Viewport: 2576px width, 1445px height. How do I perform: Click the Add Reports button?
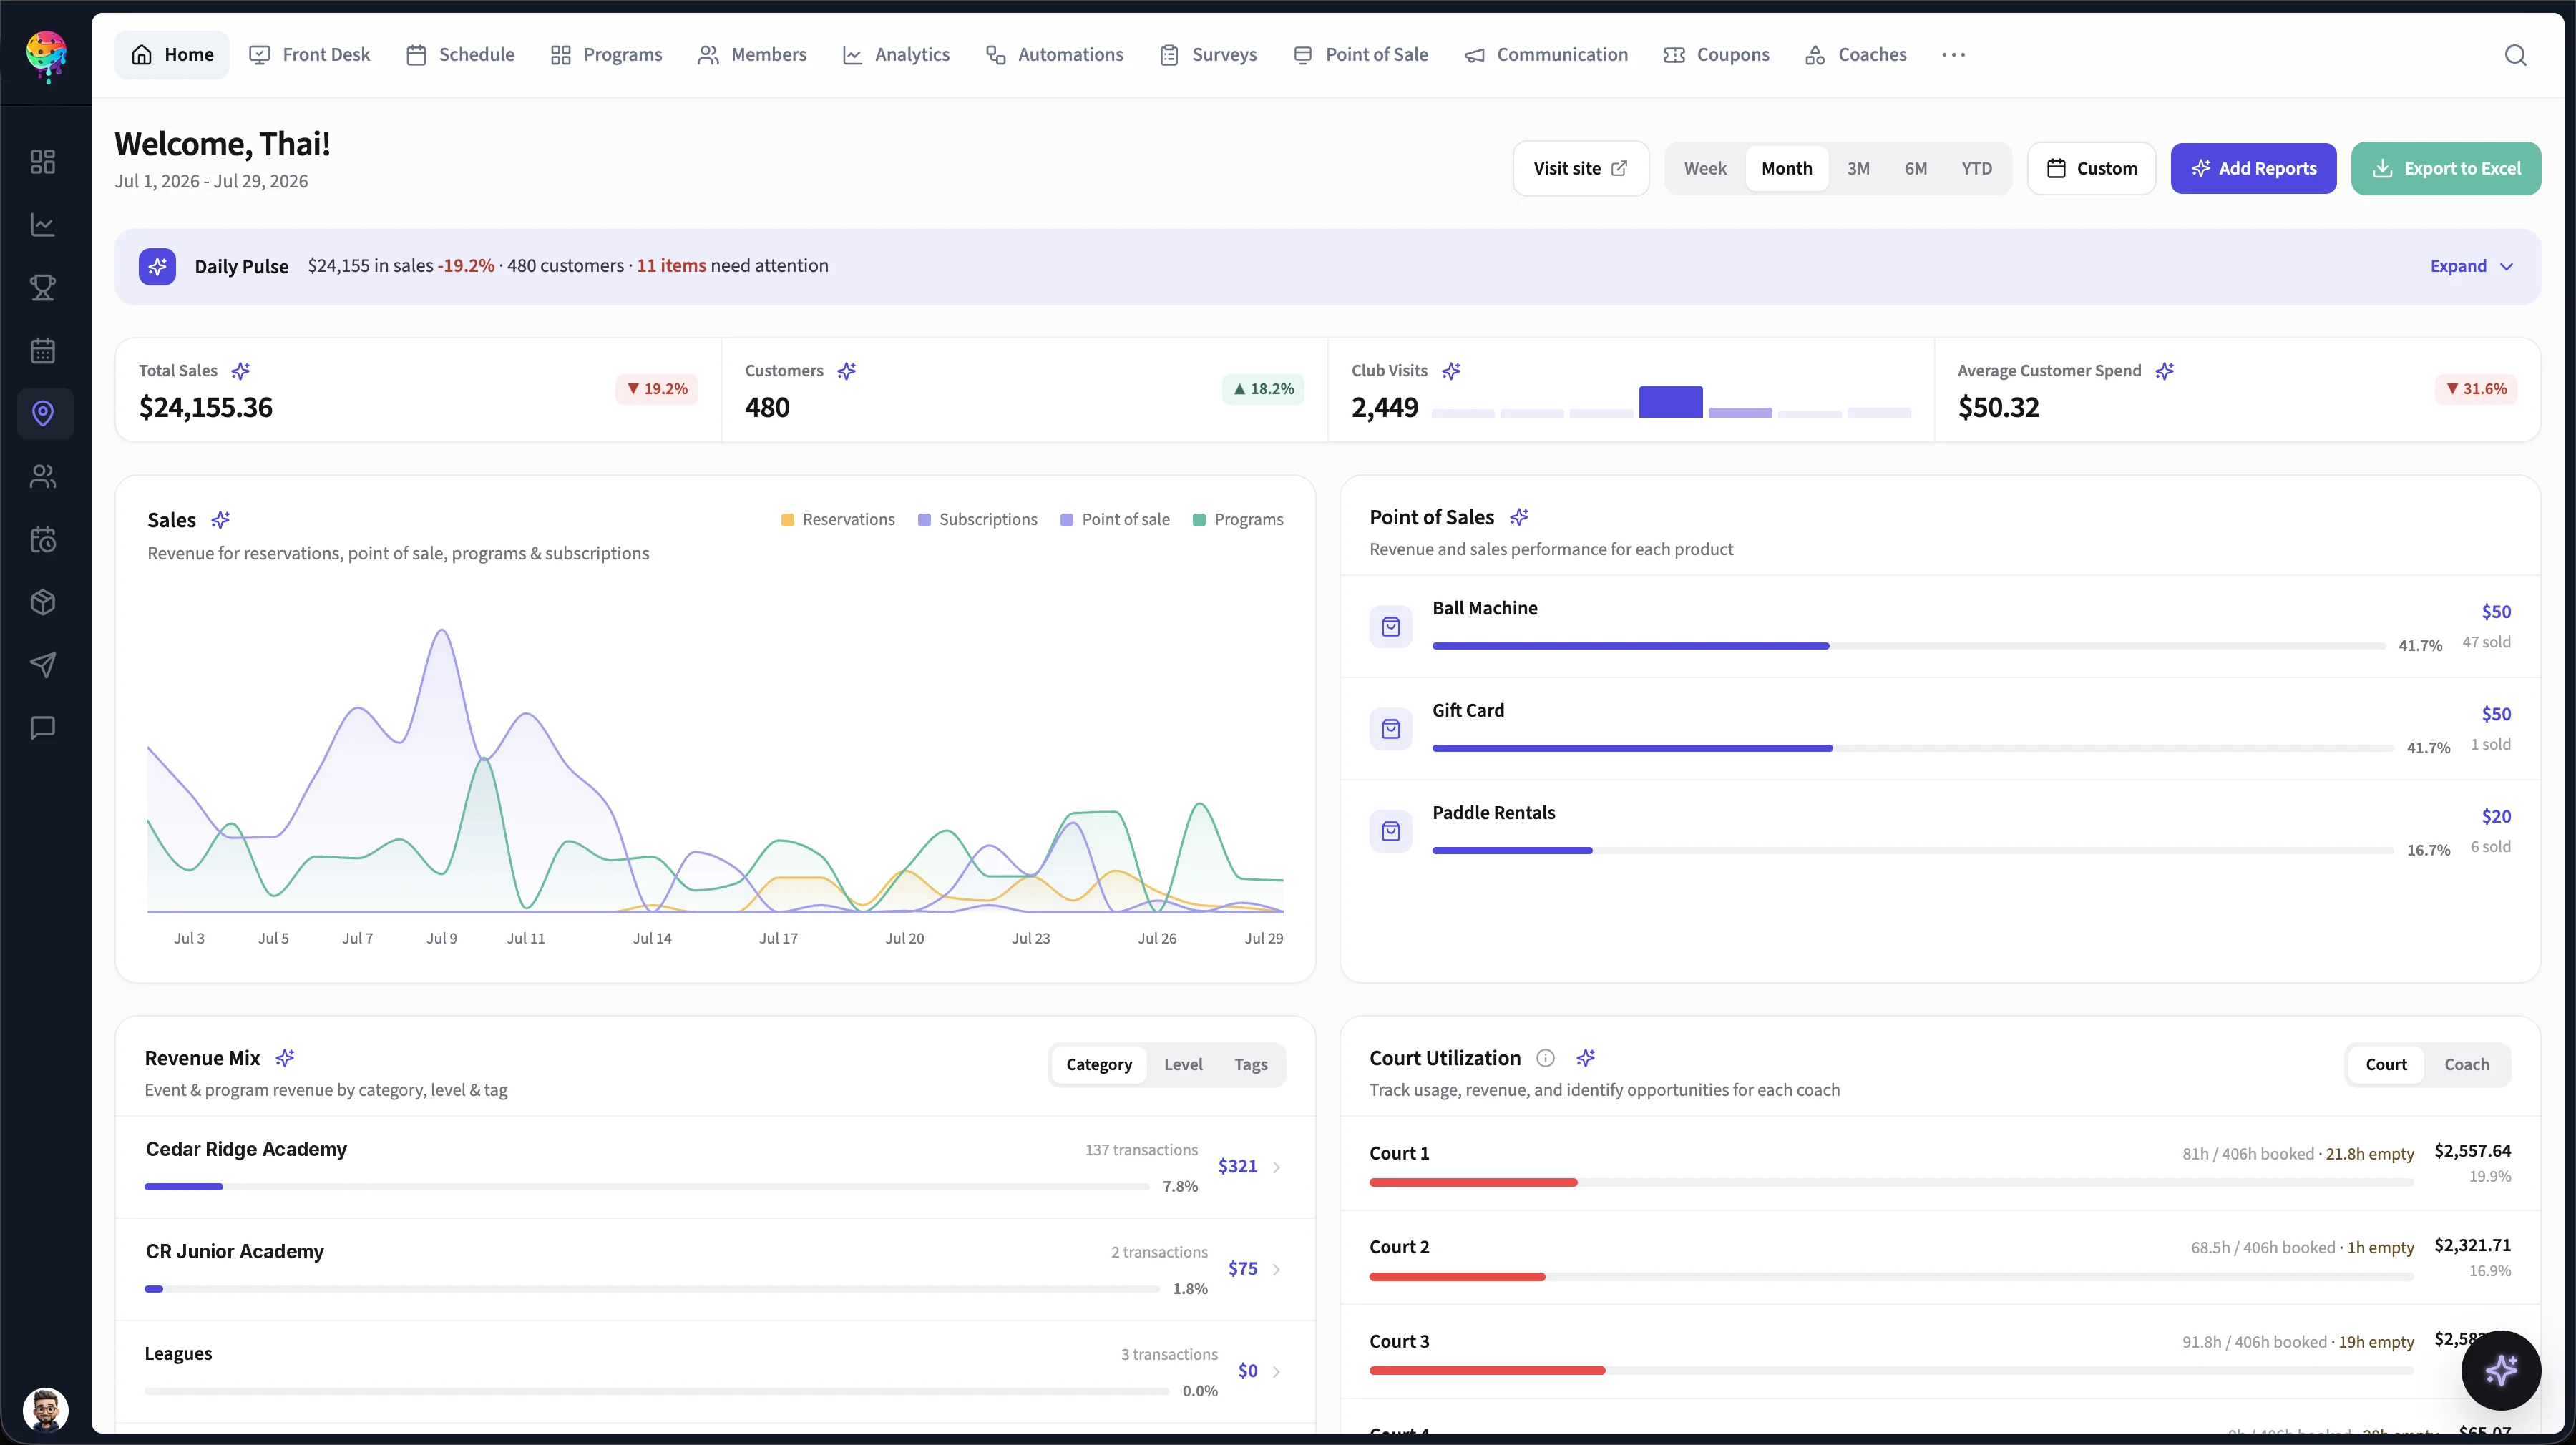point(2253,168)
